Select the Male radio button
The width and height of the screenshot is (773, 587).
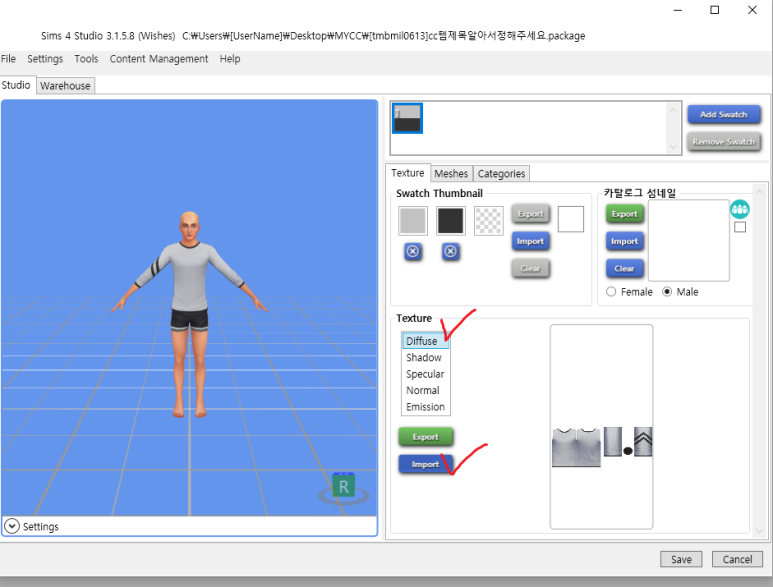(x=667, y=292)
